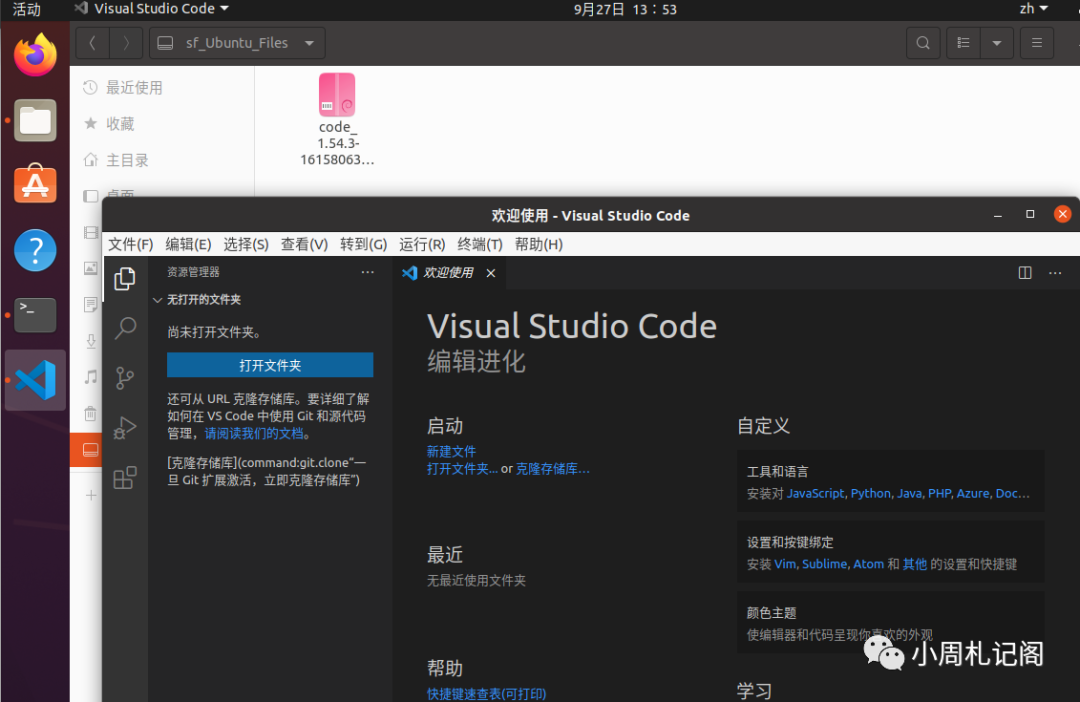Image resolution: width=1080 pixels, height=702 pixels.
Task: Open 主目录 in Files sidebar
Action: 127,160
